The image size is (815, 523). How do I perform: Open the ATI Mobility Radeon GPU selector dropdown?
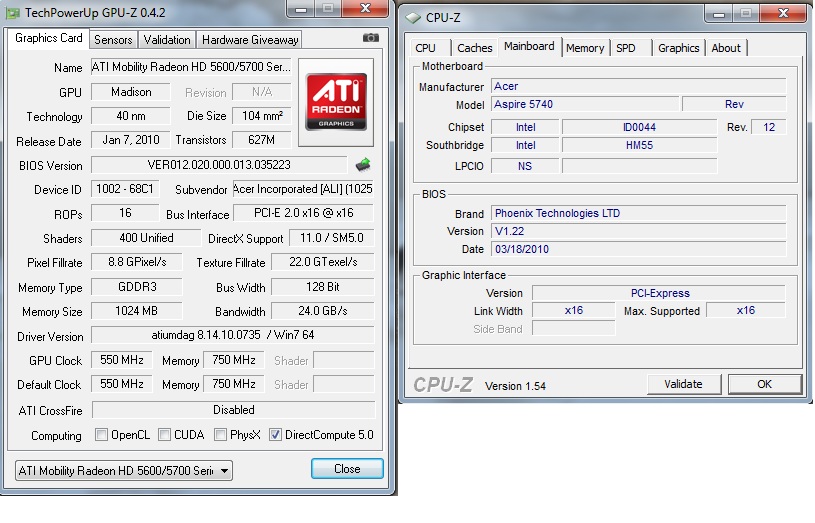pyautogui.click(x=124, y=470)
